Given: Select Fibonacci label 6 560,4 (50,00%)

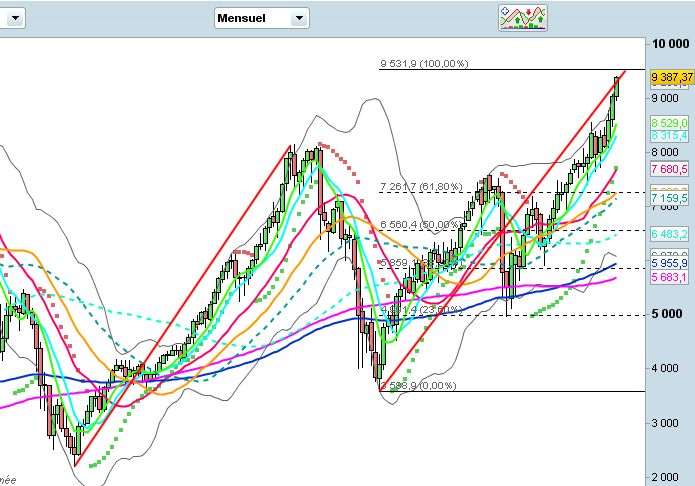Looking at the screenshot, I should coord(420,224).
